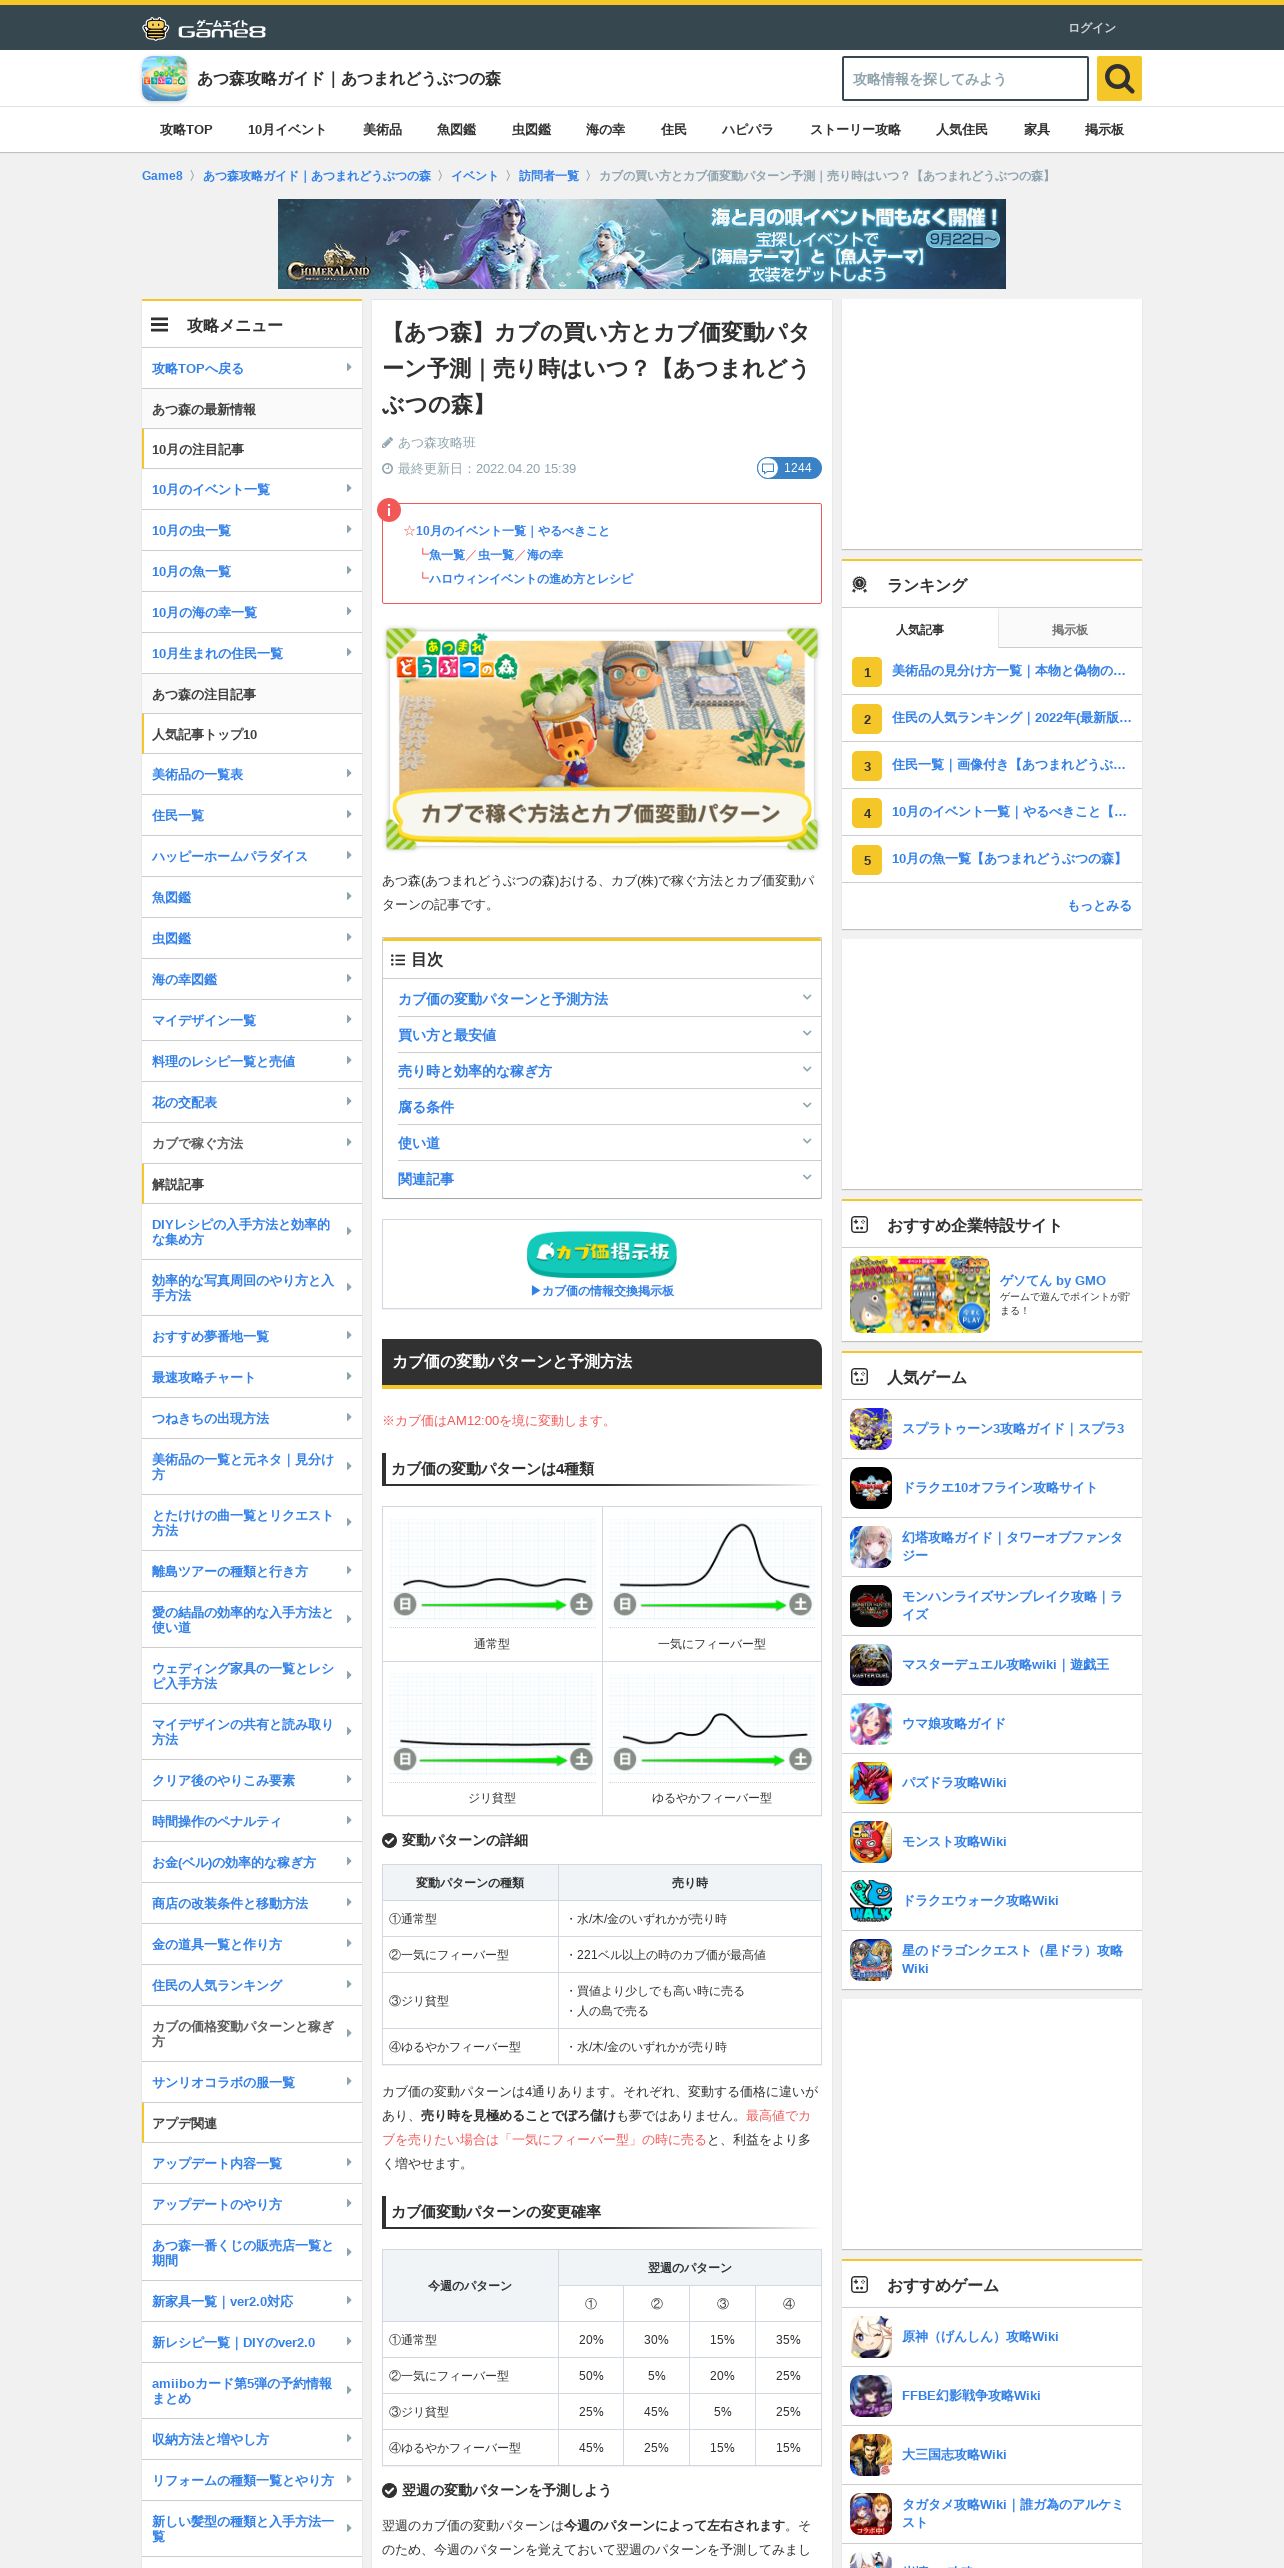The image size is (1284, 2568).
Task: Open FFBE幻影戦争 game icon
Action: [871, 2396]
